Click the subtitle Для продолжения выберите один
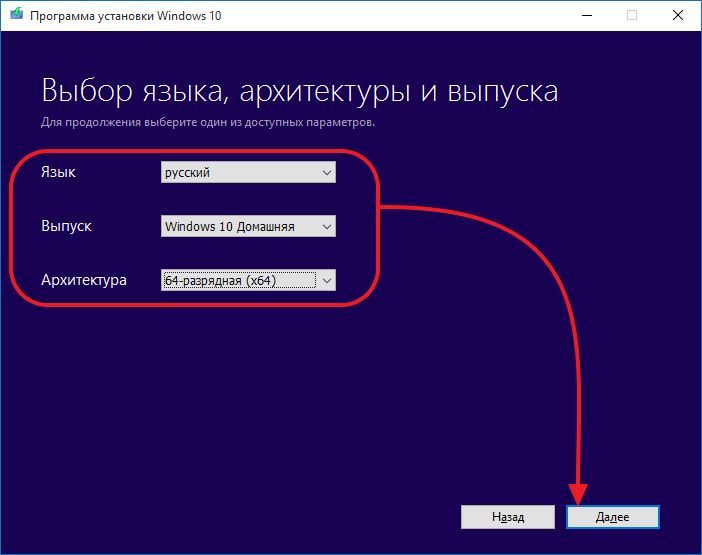This screenshot has width=702, height=555. click(208, 122)
